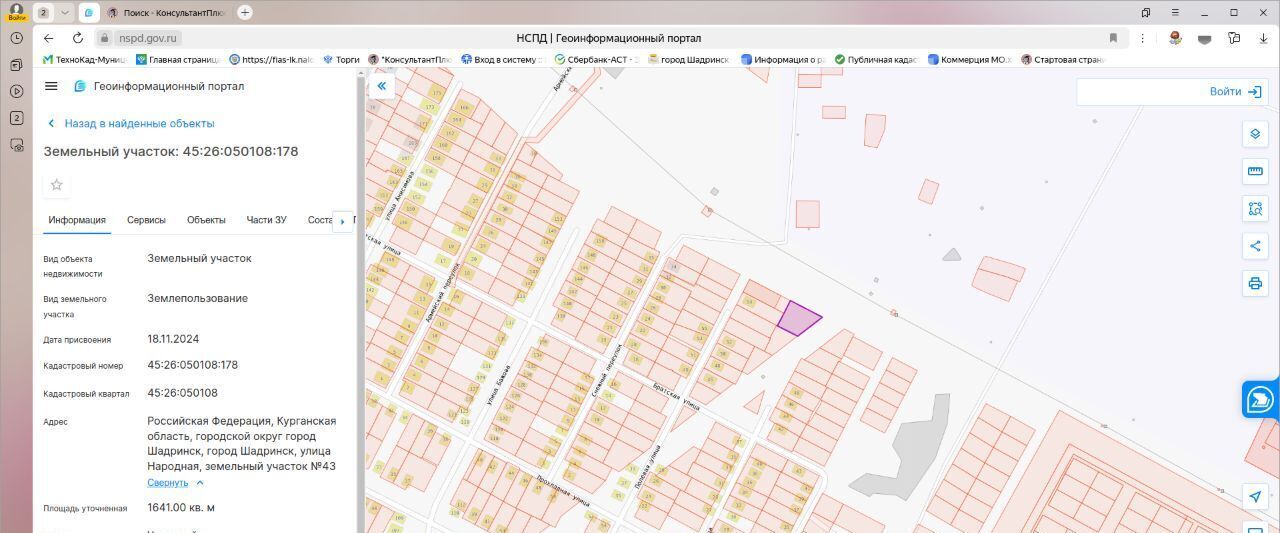
Task: Click the browser sidebar collections icon
Action: 16,65
